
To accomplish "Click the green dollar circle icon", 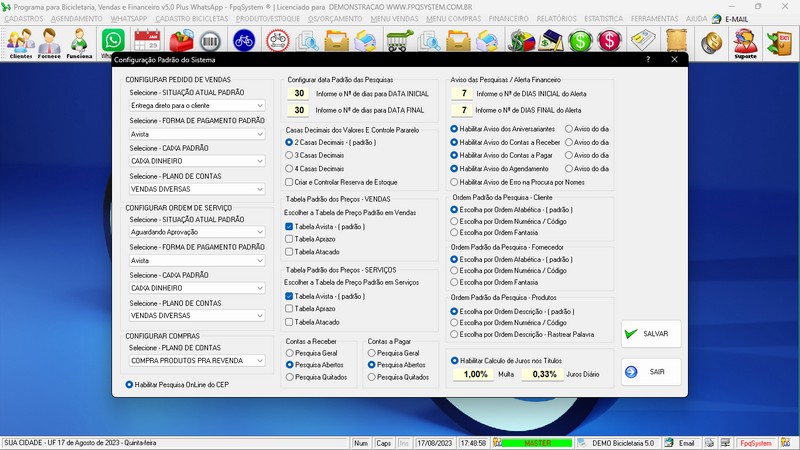I will point(580,41).
